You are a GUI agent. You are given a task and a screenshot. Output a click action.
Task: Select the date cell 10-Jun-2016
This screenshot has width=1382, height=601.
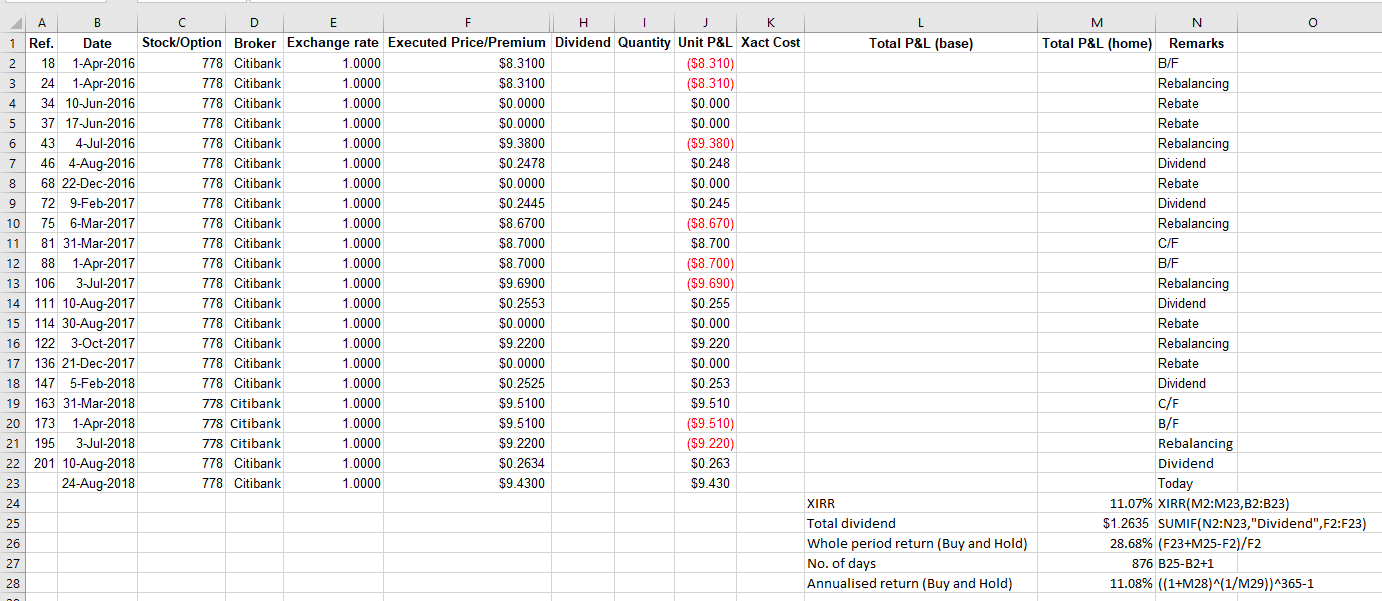pos(97,103)
